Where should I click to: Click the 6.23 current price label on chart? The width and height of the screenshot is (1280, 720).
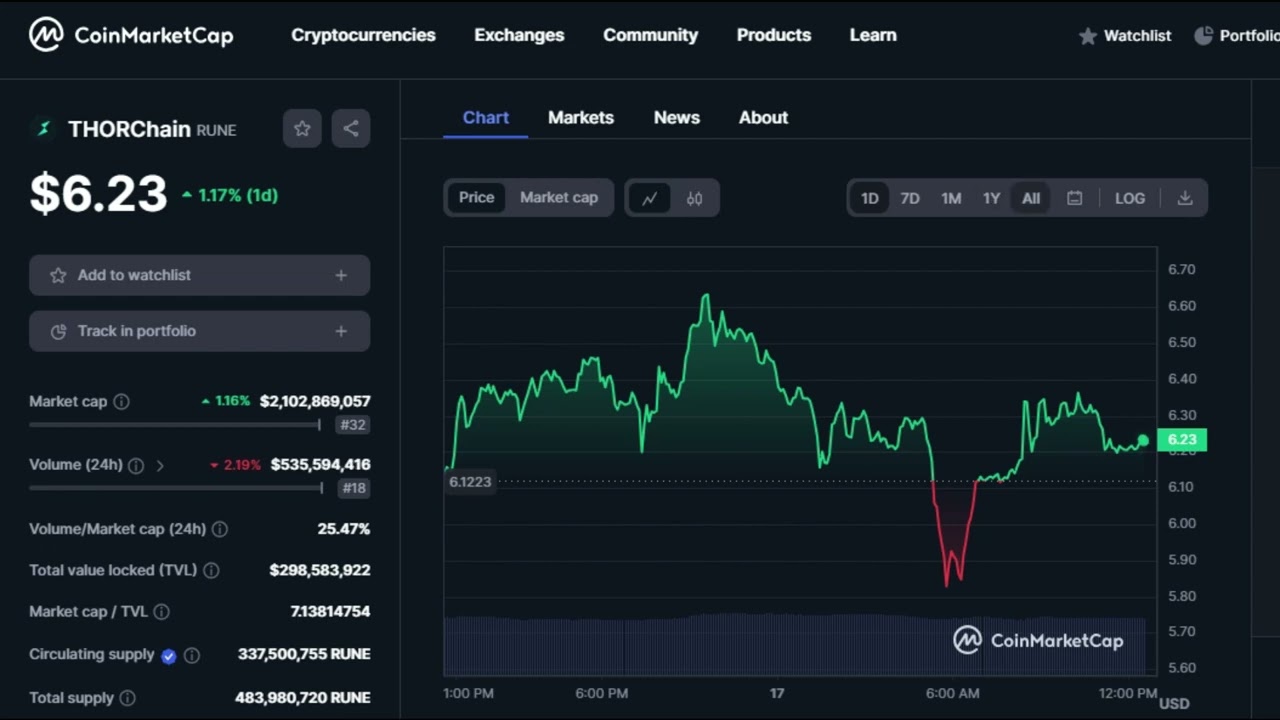tap(1182, 439)
